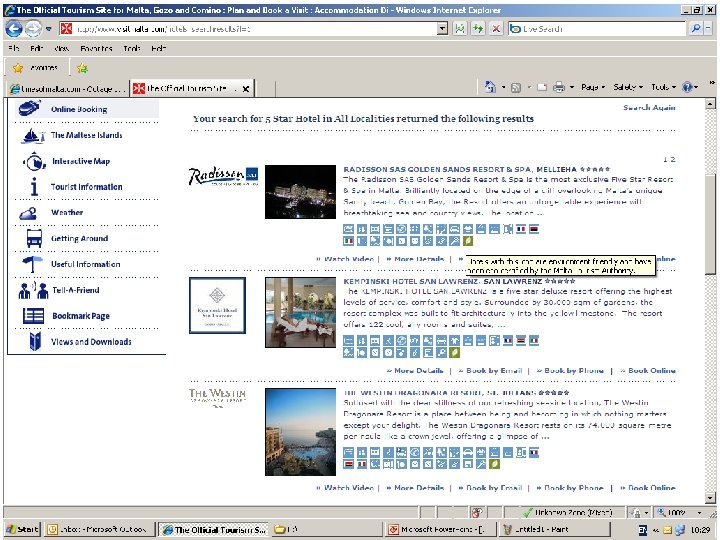The height and width of the screenshot is (540, 720).
Task: Open the Favorites menu
Action: point(96,48)
